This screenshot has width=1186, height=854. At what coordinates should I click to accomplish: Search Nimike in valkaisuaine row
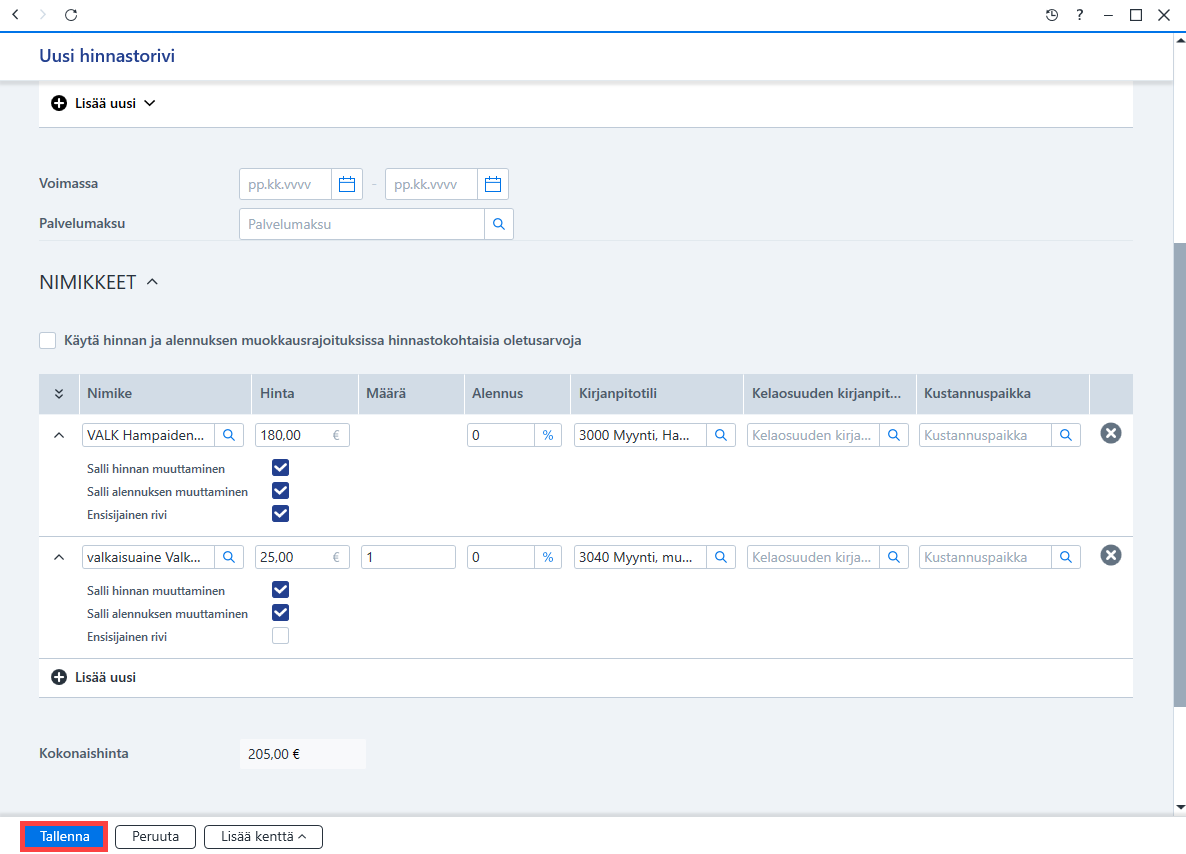[x=229, y=557]
